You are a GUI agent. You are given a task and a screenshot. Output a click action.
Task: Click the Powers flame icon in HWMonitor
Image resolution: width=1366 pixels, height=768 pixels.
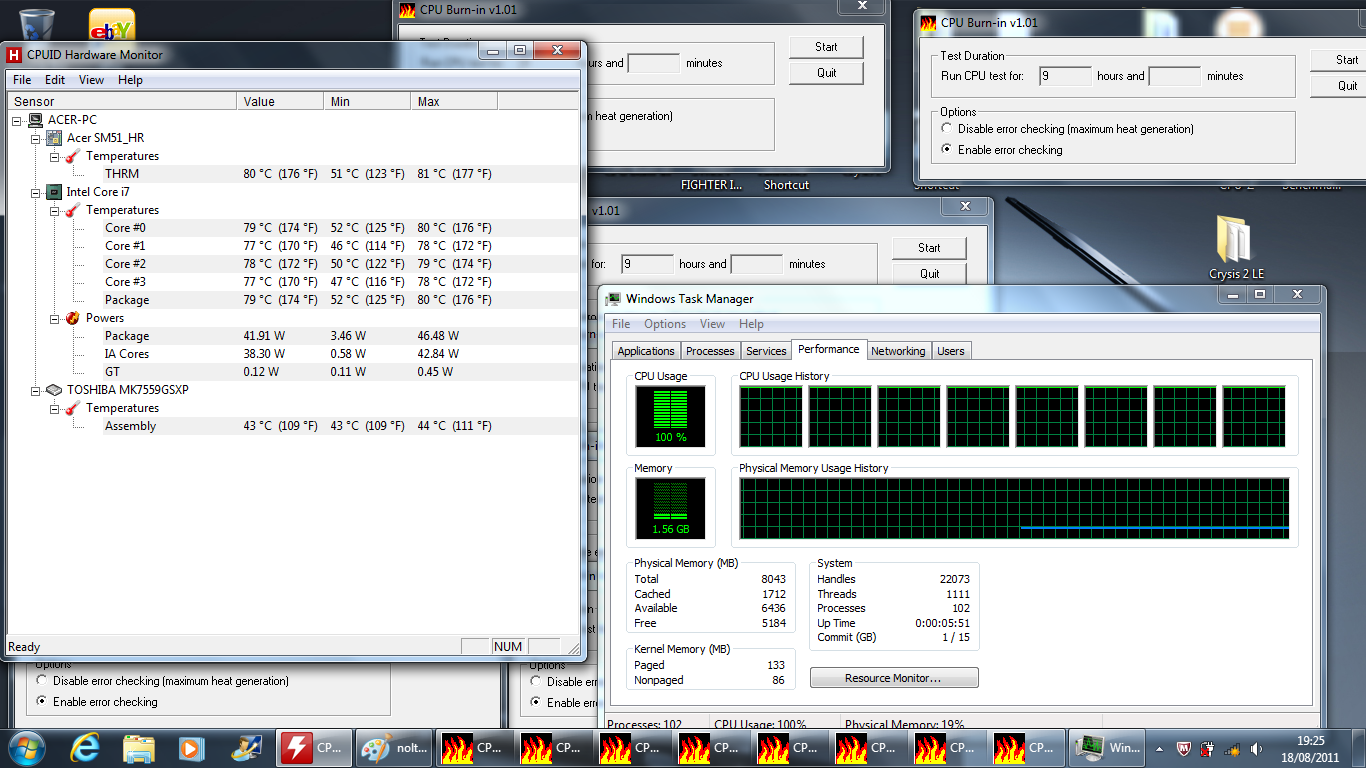tap(72, 318)
